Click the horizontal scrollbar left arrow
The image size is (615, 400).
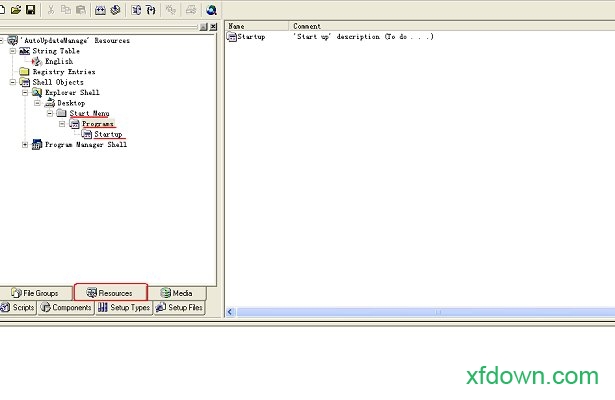231,312
